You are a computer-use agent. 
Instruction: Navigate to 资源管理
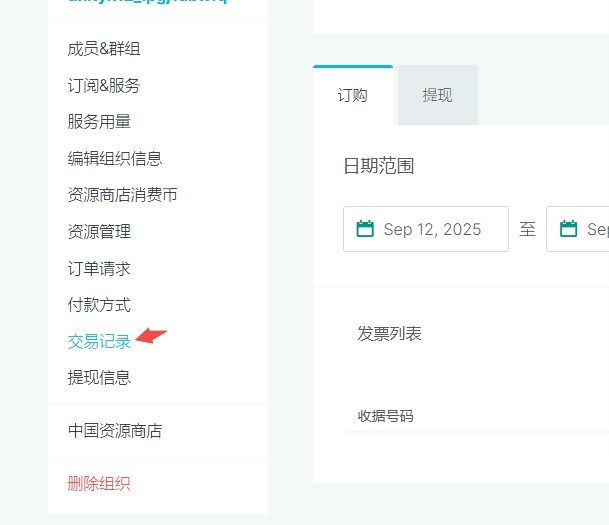[x=99, y=231]
